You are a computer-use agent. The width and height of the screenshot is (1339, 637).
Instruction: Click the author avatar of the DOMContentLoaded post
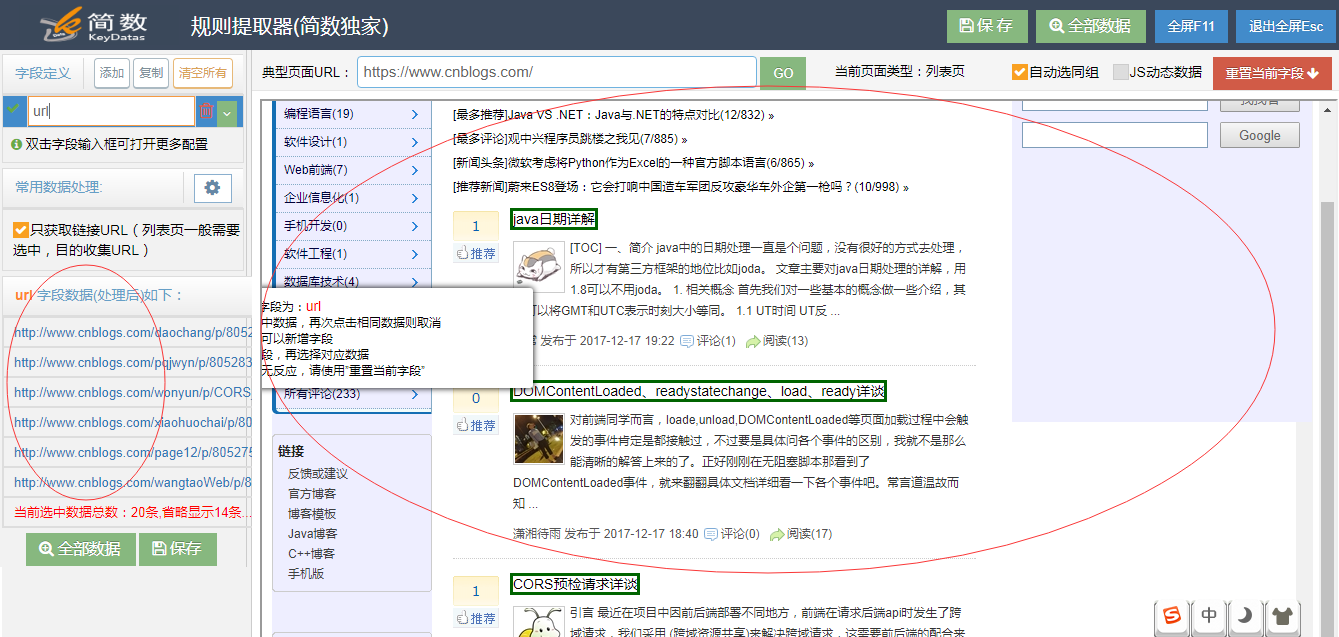click(x=539, y=439)
